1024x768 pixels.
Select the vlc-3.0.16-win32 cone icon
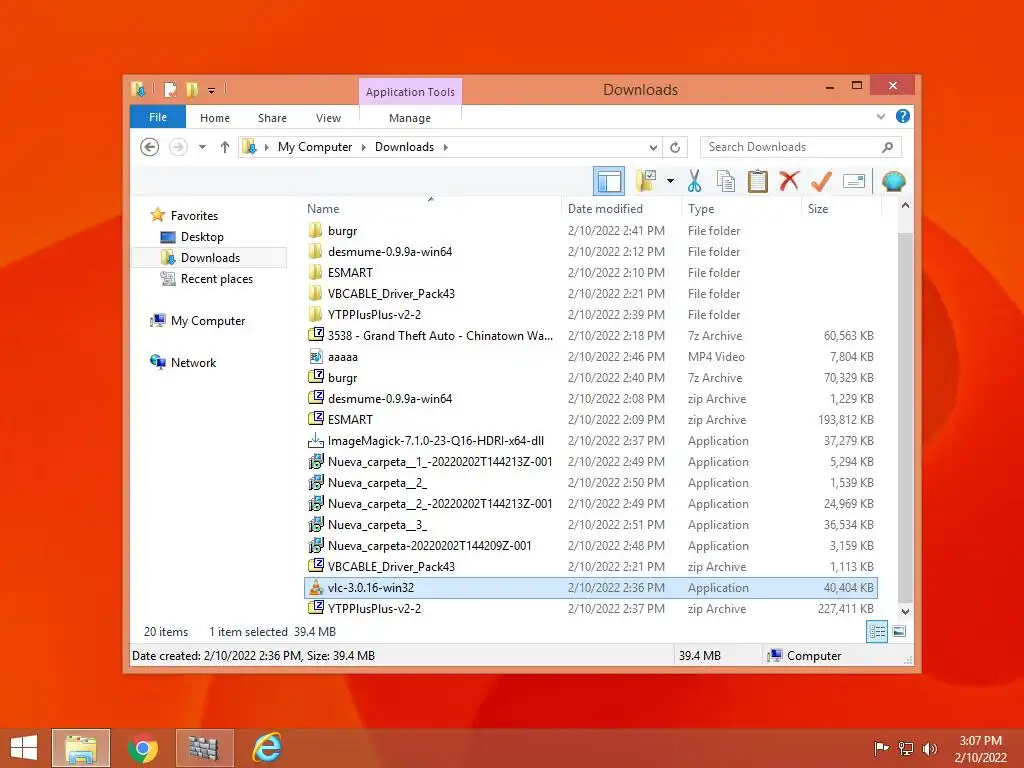coord(316,587)
